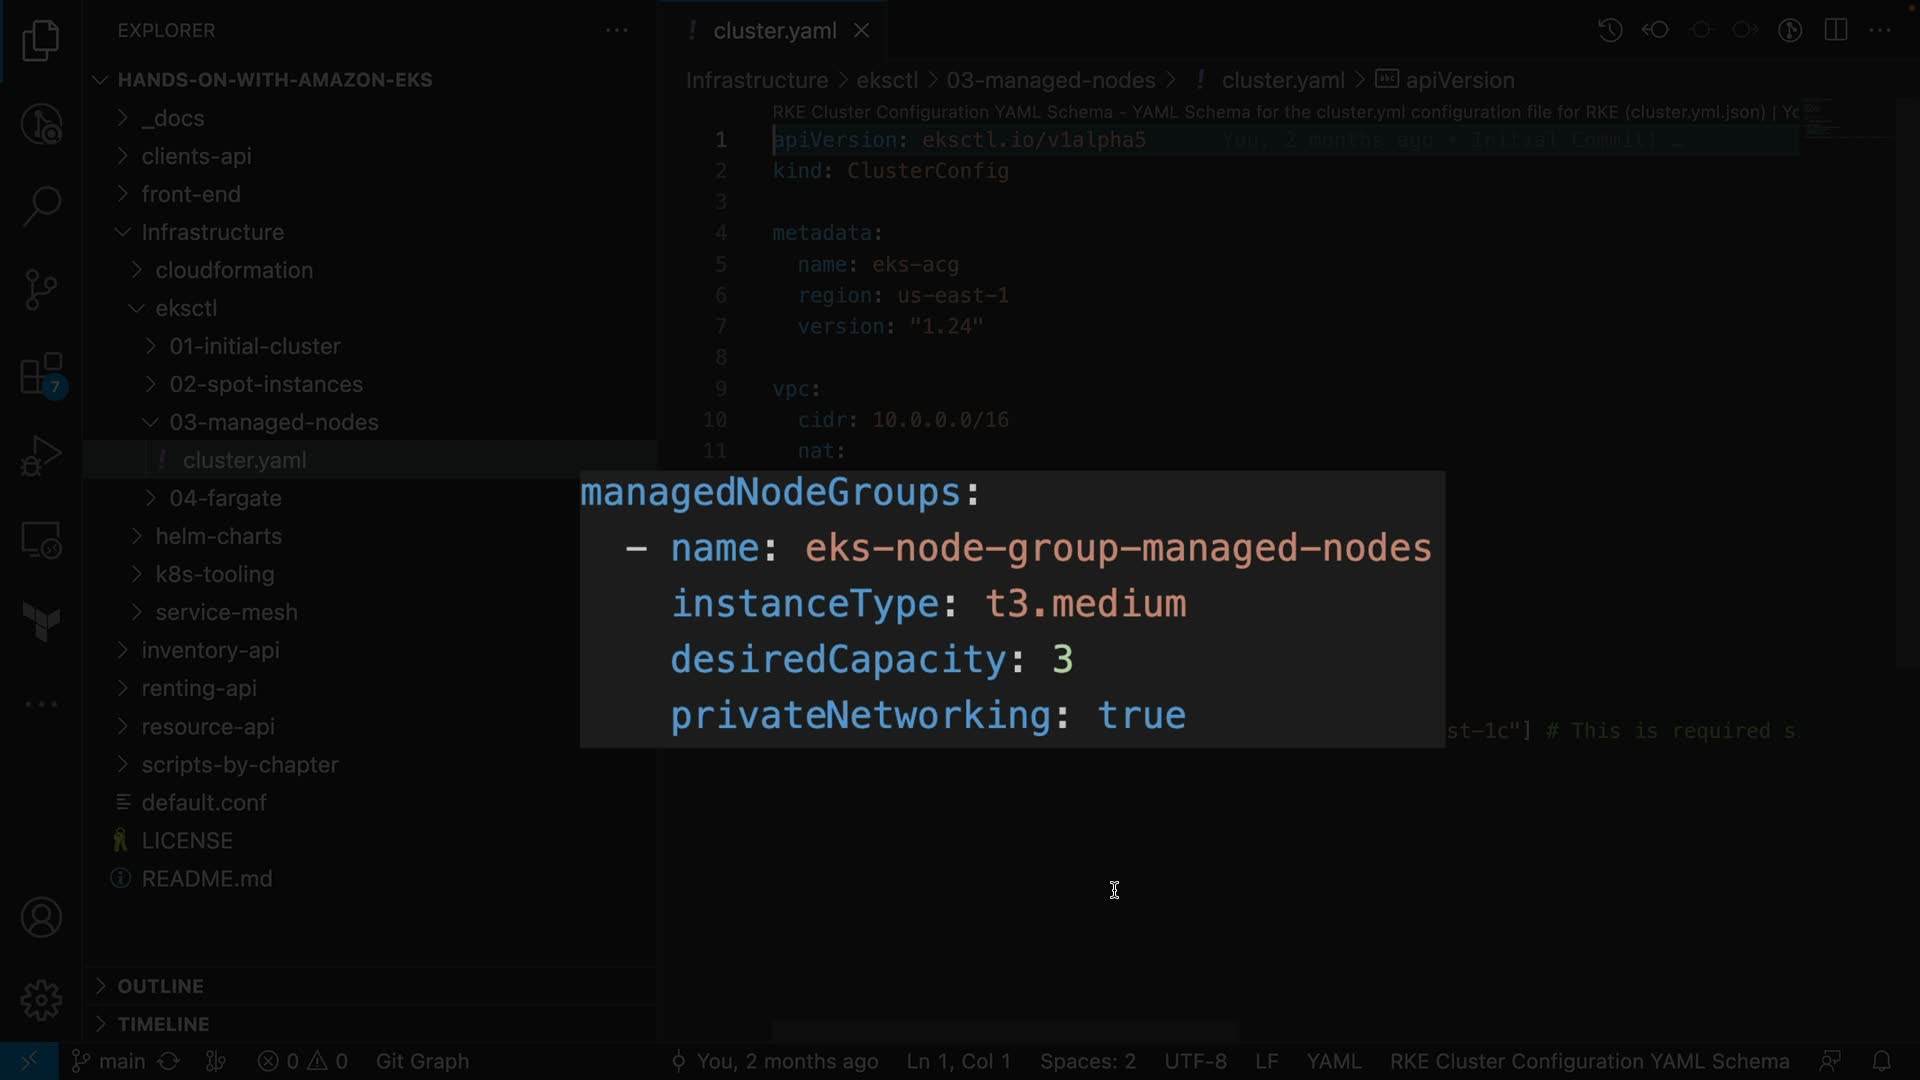Screen dimensions: 1920x1080
Task: Open the Terraform extension view
Action: click(x=41, y=622)
